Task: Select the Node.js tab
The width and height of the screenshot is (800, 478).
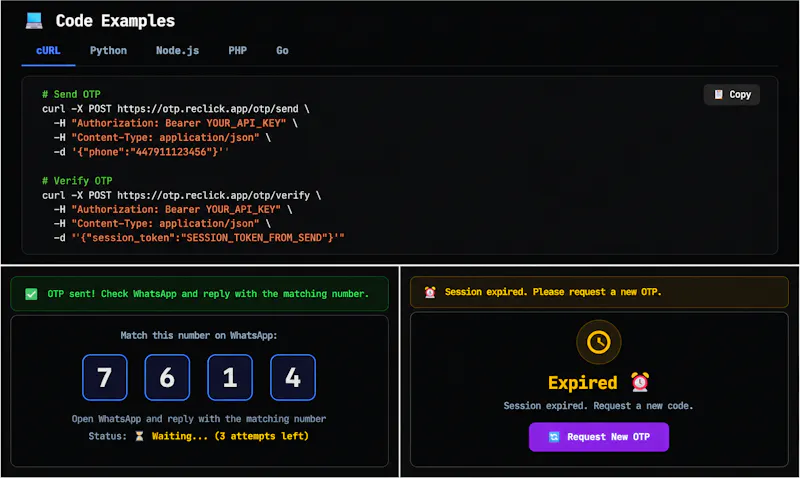Action: click(178, 51)
